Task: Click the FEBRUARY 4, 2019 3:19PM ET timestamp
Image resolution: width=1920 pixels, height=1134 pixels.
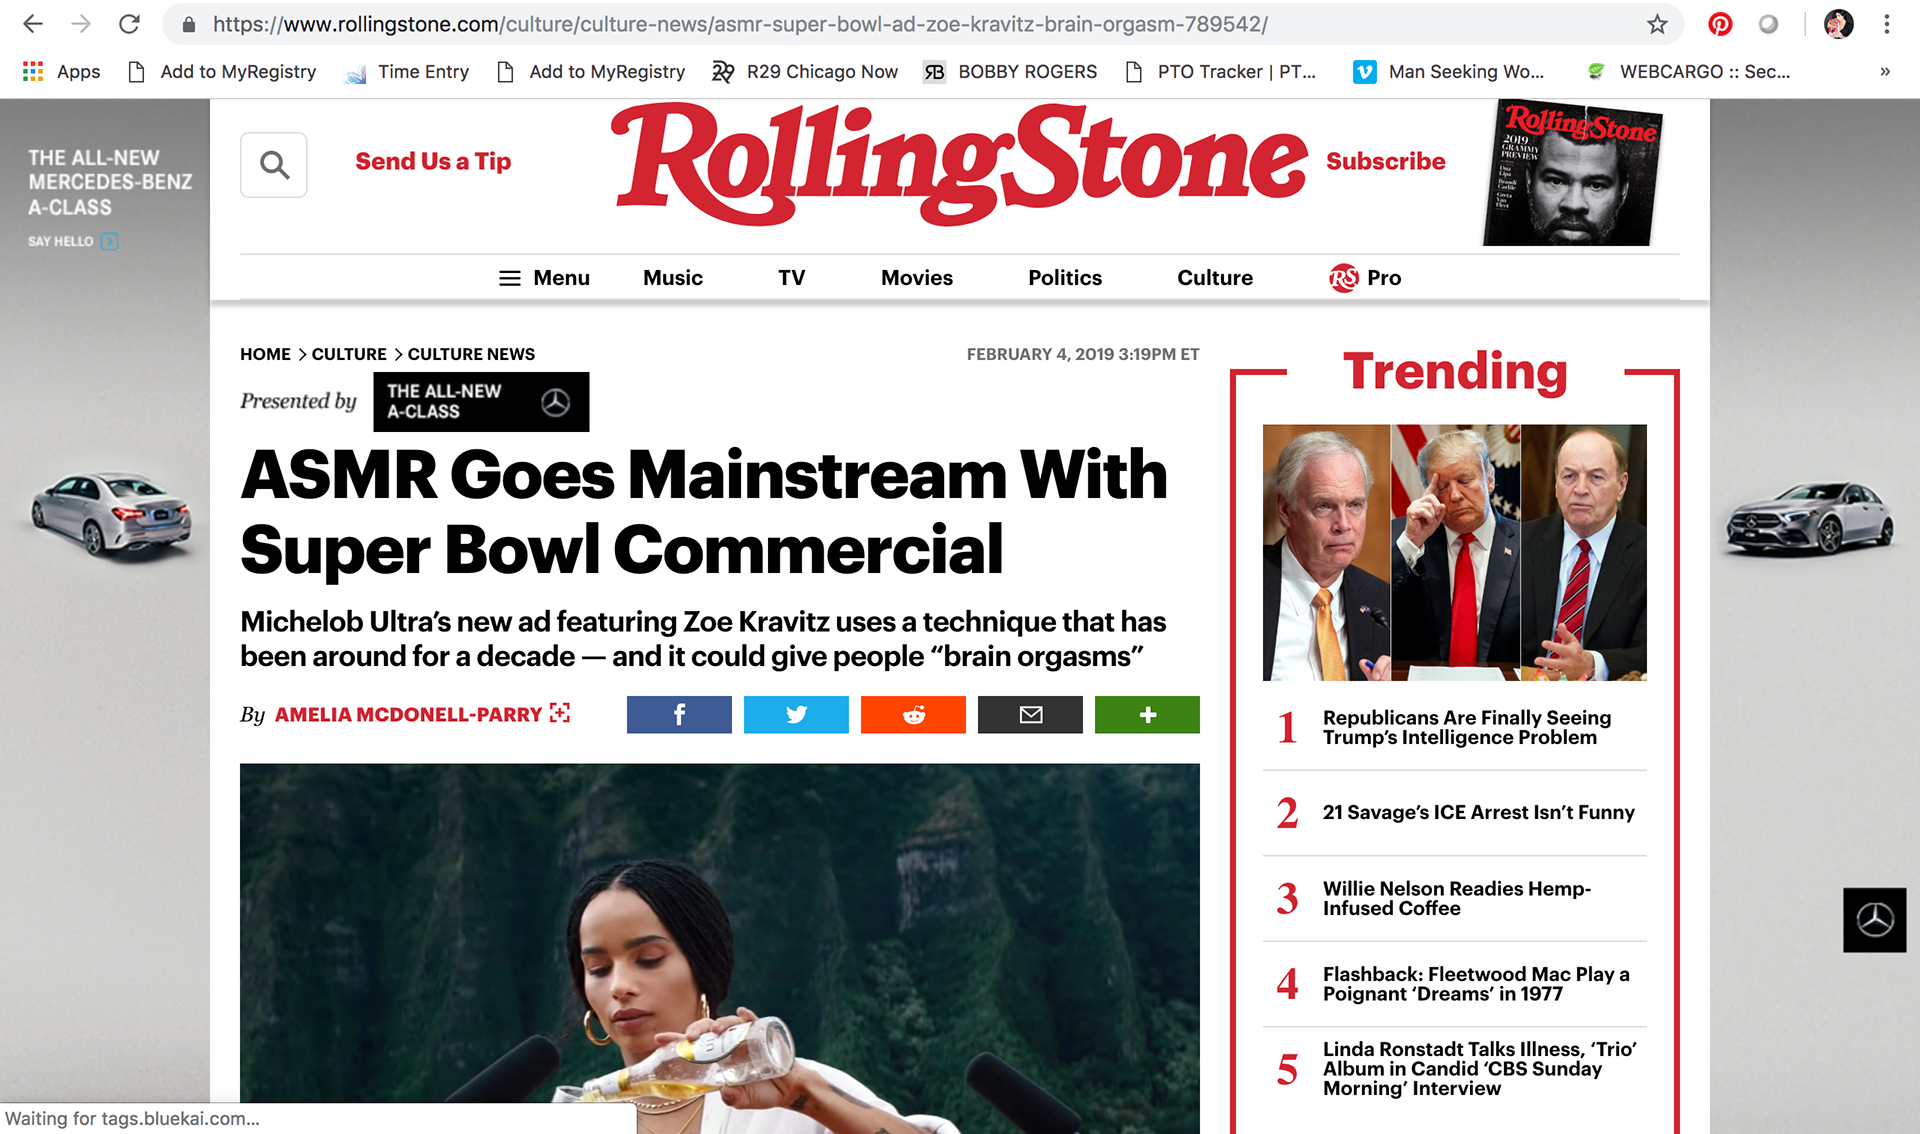Action: tap(1083, 354)
